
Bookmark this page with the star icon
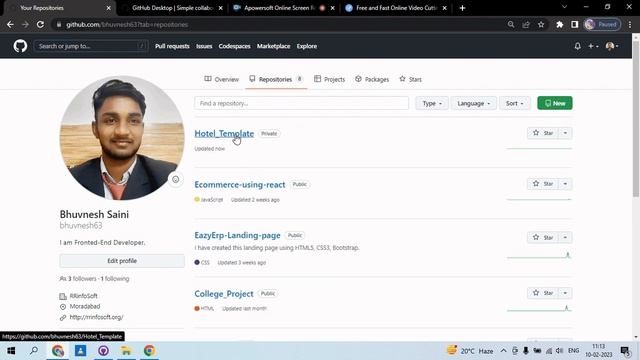[x=541, y=24]
